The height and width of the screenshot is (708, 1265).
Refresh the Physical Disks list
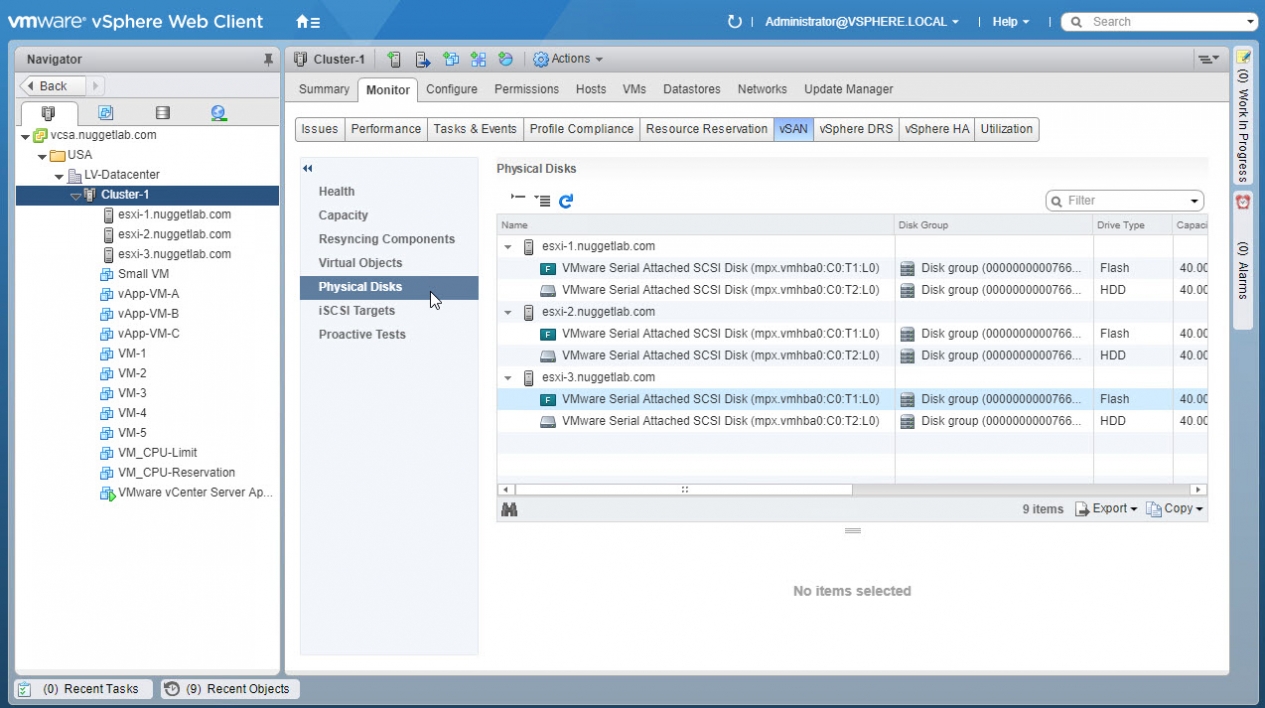click(566, 201)
